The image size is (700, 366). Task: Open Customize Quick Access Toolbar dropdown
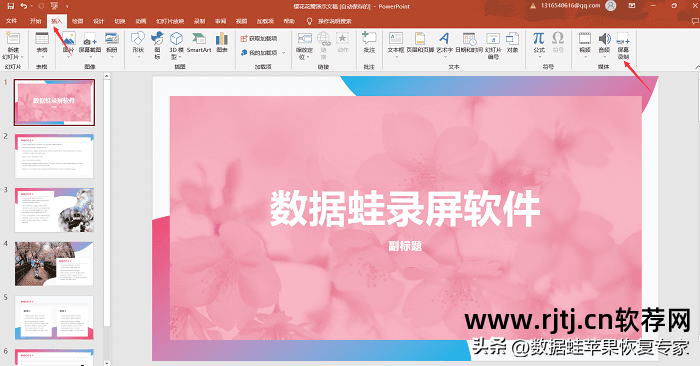tap(67, 6)
